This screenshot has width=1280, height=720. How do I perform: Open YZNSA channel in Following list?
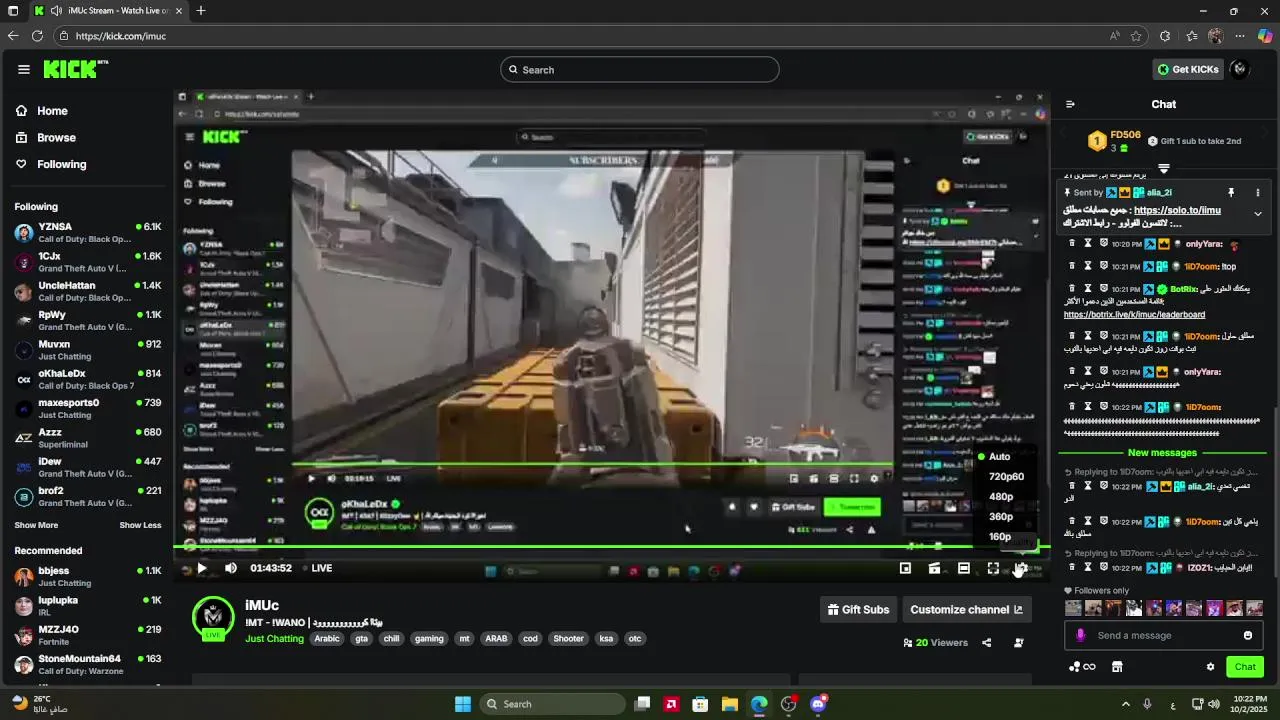[87, 233]
